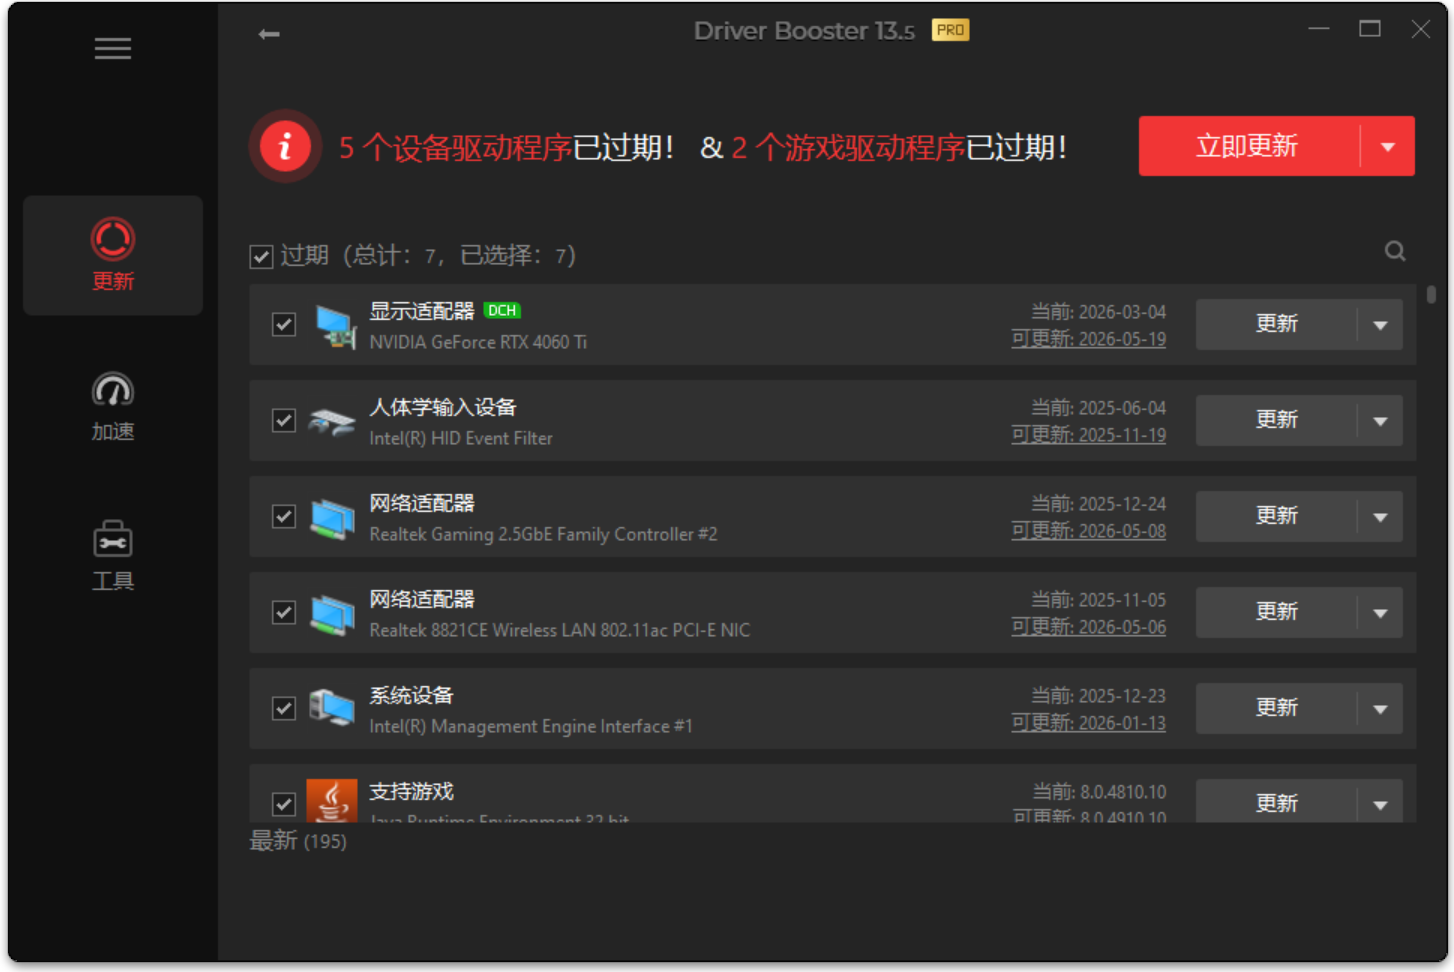This screenshot has width=1454, height=972.
Task: Uncheck the 支持游戏 Java row checkbox
Action: click(x=284, y=804)
